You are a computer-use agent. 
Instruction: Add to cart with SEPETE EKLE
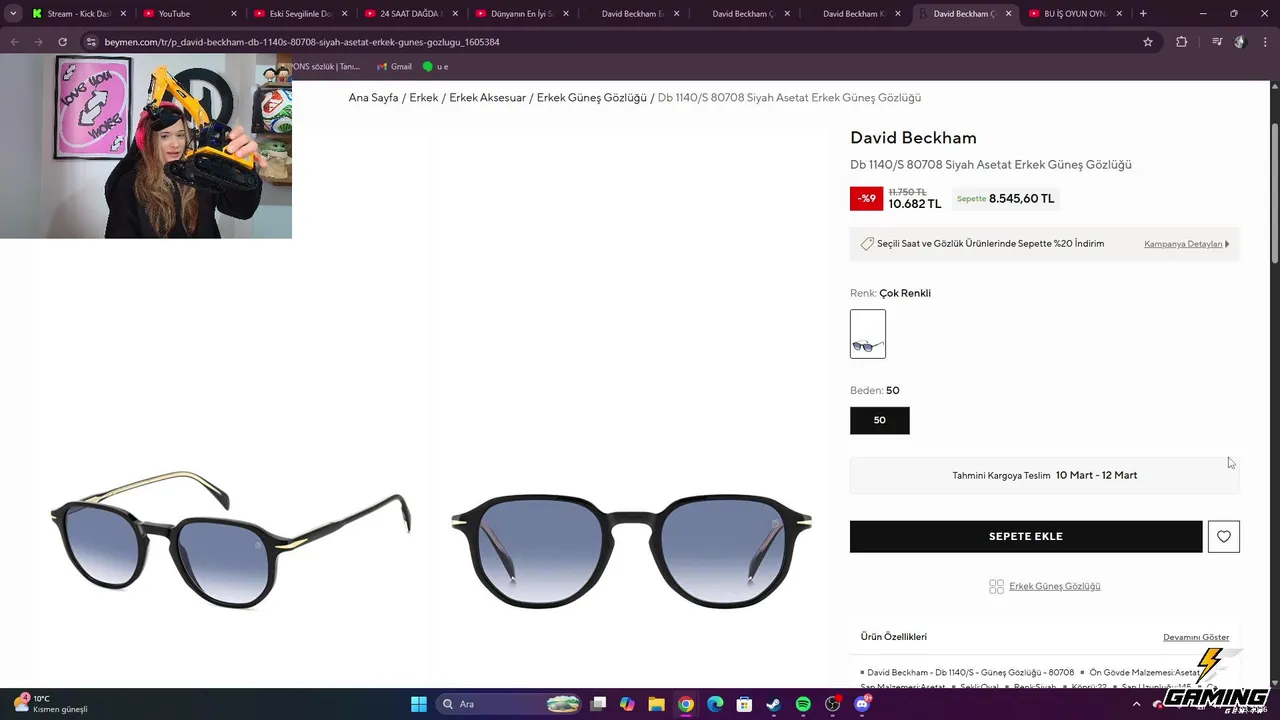1026,536
